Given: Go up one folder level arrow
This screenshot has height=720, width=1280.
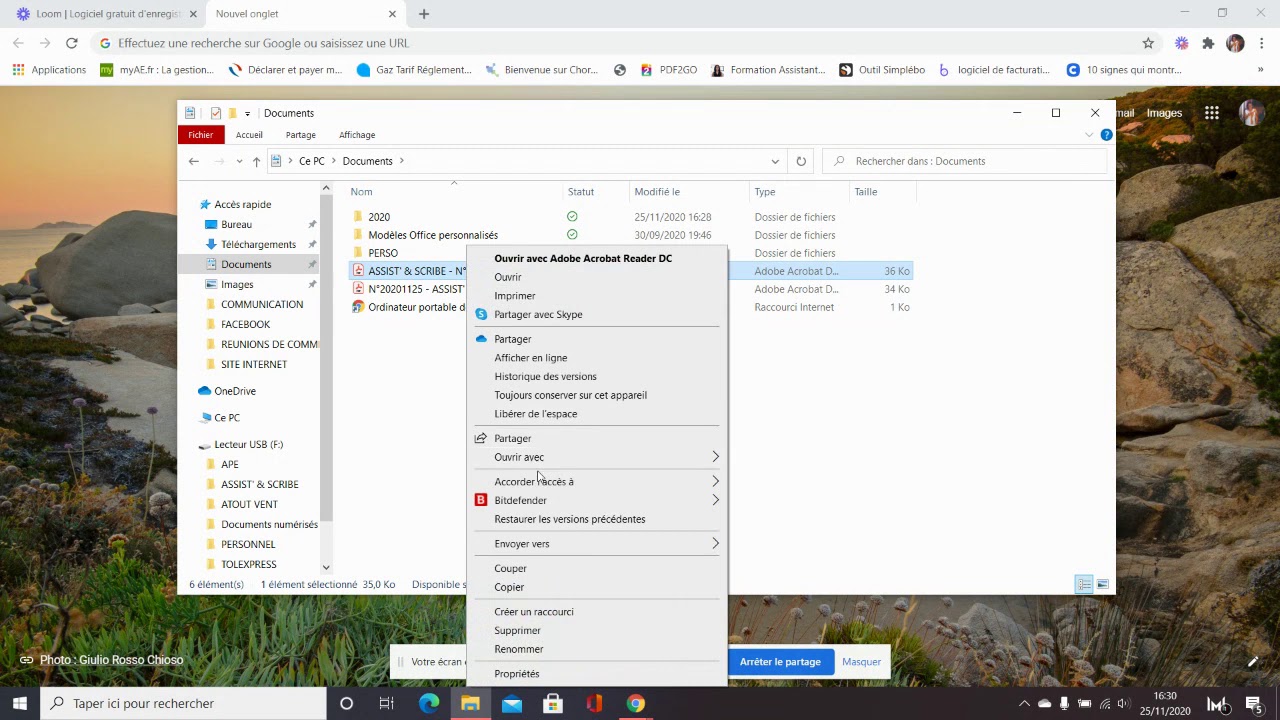Looking at the screenshot, I should tap(256, 161).
